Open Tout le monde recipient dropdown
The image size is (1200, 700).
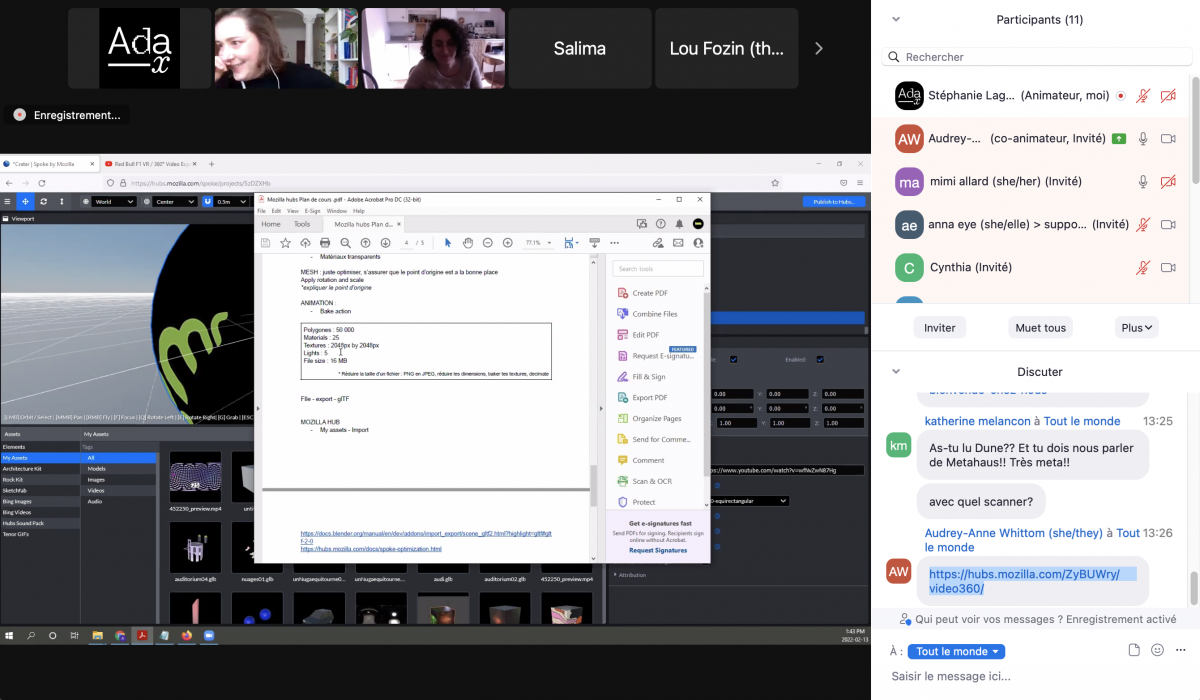tap(956, 651)
